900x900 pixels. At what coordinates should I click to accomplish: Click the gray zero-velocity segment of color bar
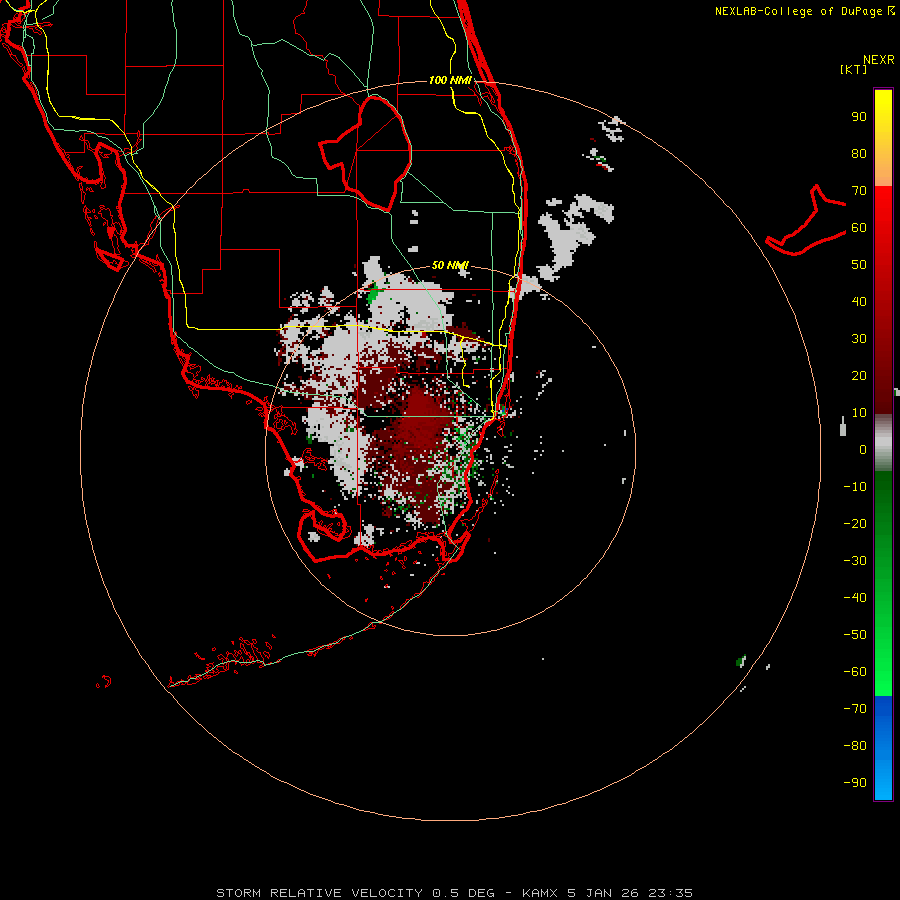[883, 443]
